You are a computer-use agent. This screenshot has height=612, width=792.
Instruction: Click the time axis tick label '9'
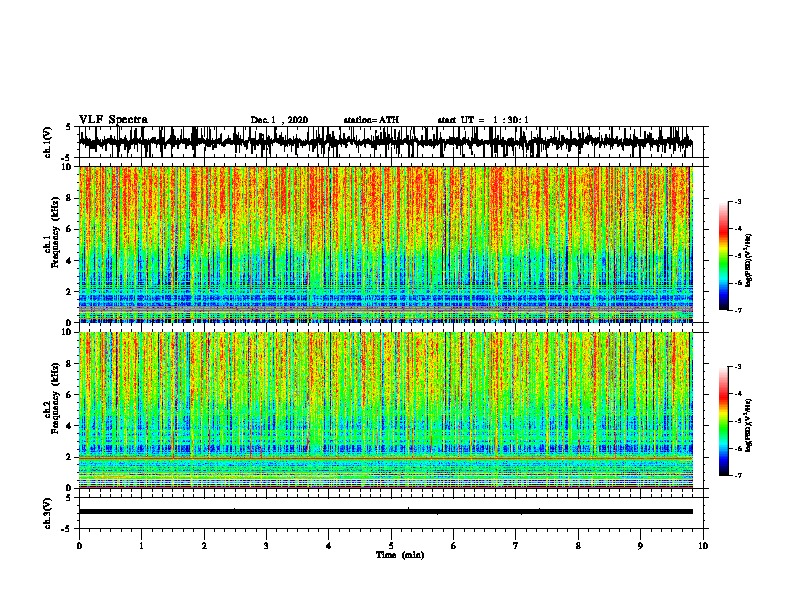tap(640, 546)
